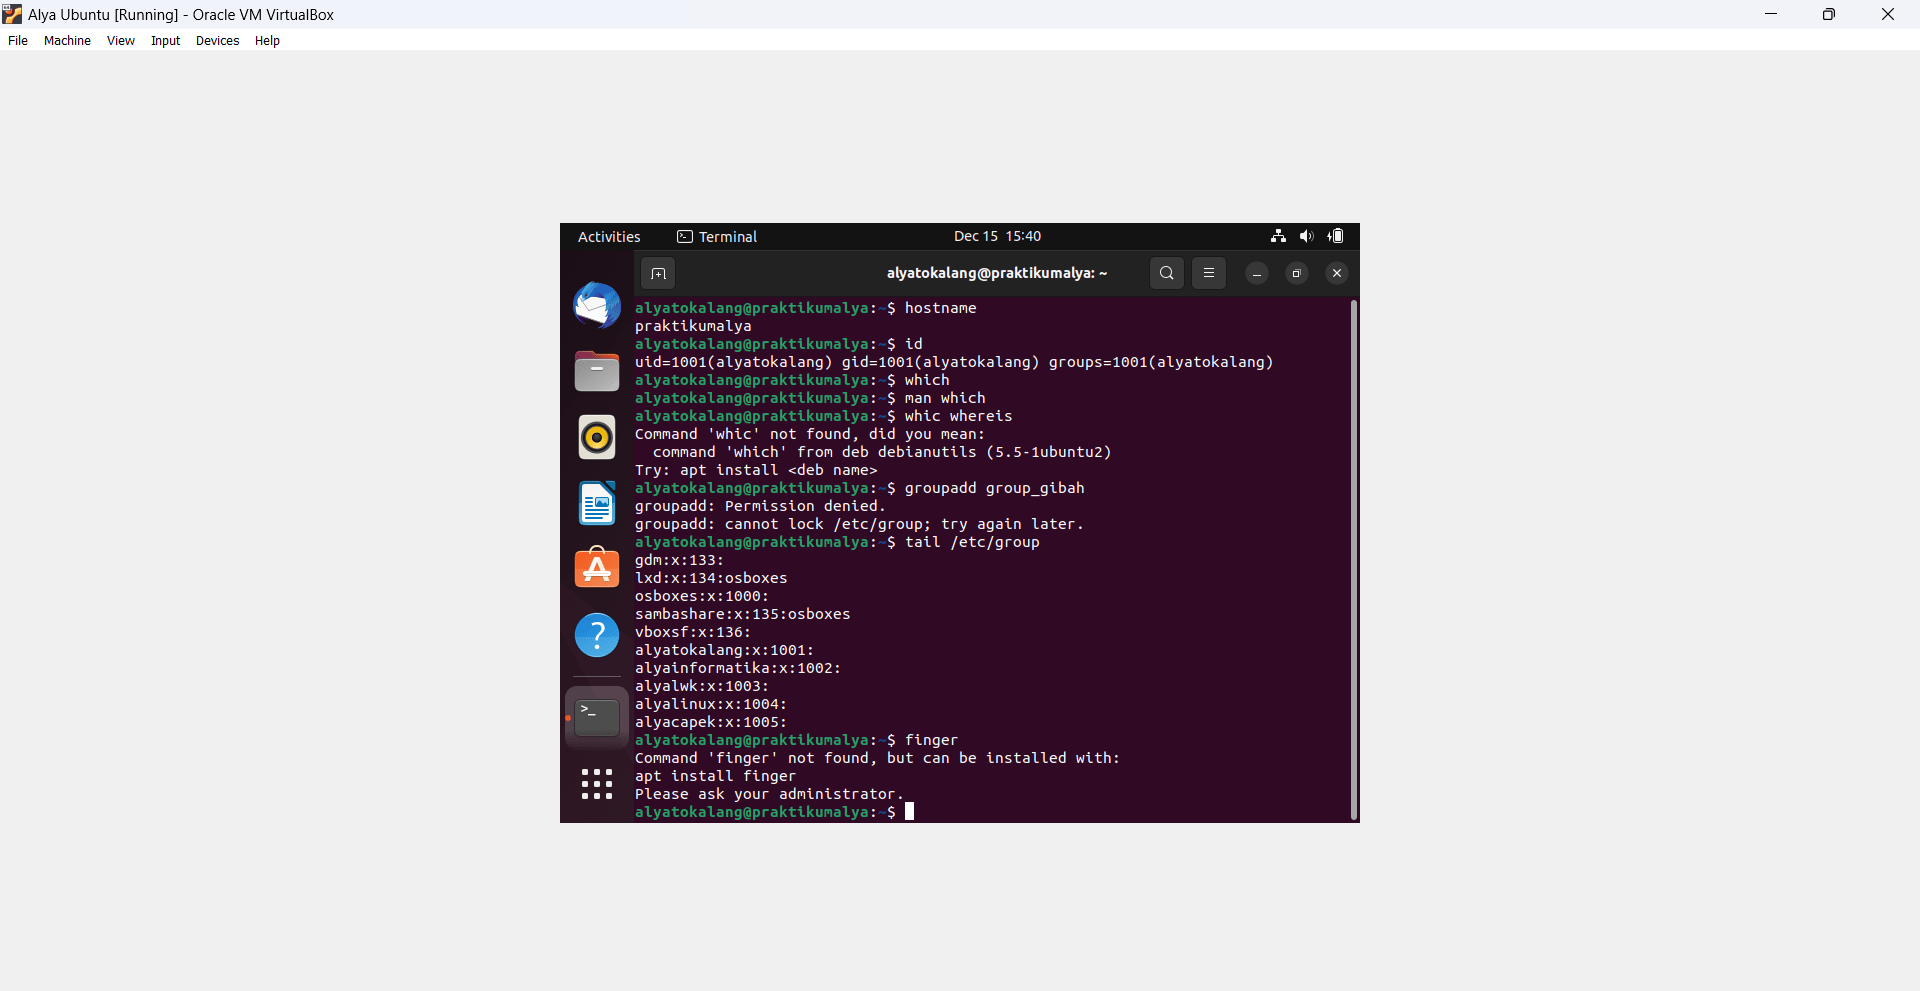Click 'Please ask your administrator.' line
Viewport: 1920px width, 991px height.
(x=769, y=794)
